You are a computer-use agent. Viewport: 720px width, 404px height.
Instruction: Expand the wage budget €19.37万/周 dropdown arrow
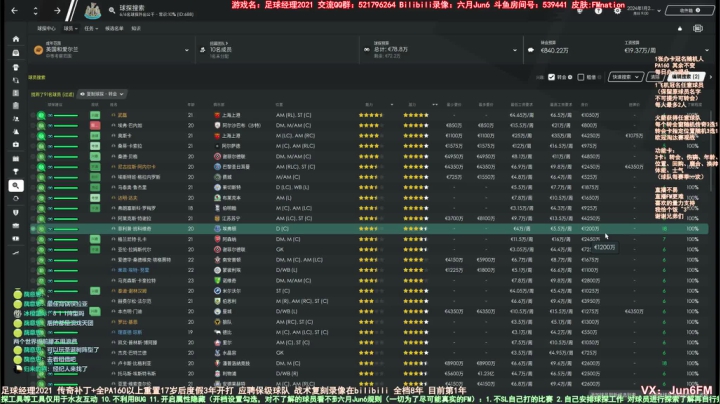tap(707, 50)
